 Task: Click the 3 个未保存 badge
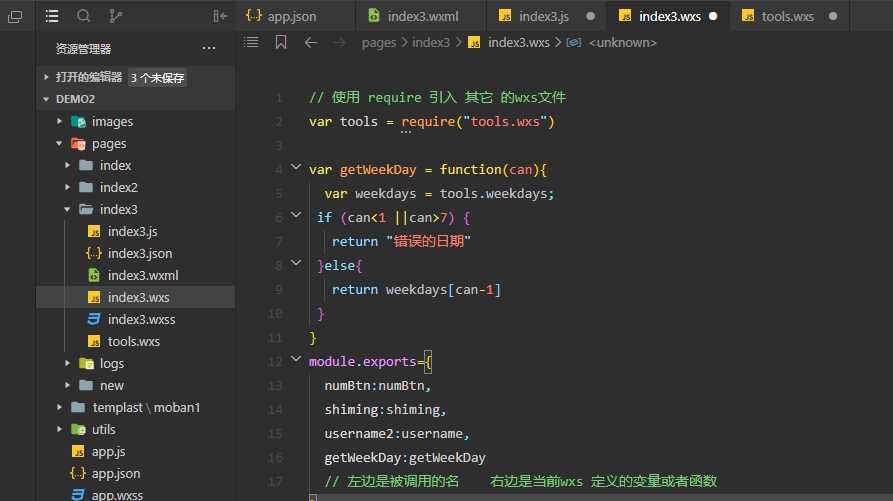(x=157, y=78)
